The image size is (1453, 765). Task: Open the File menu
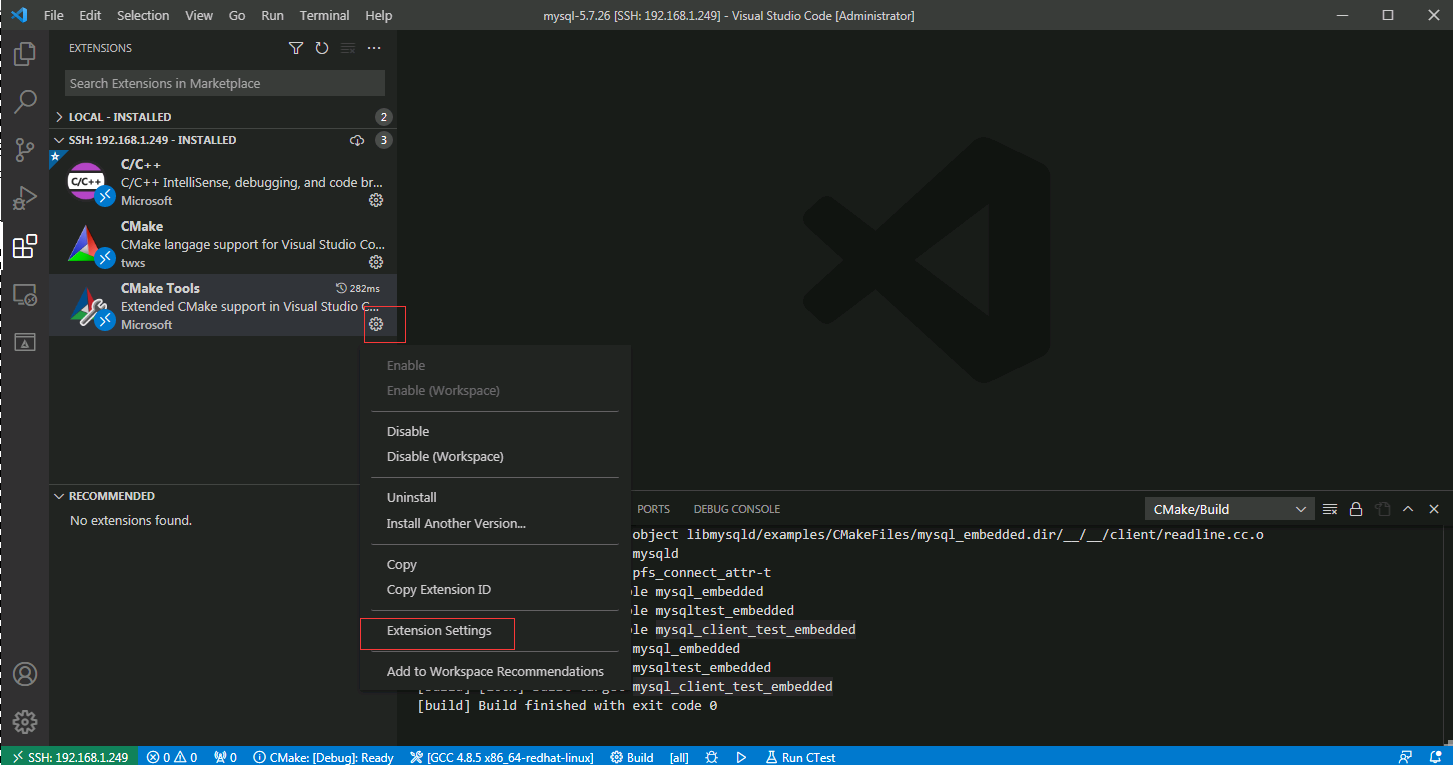(x=54, y=16)
